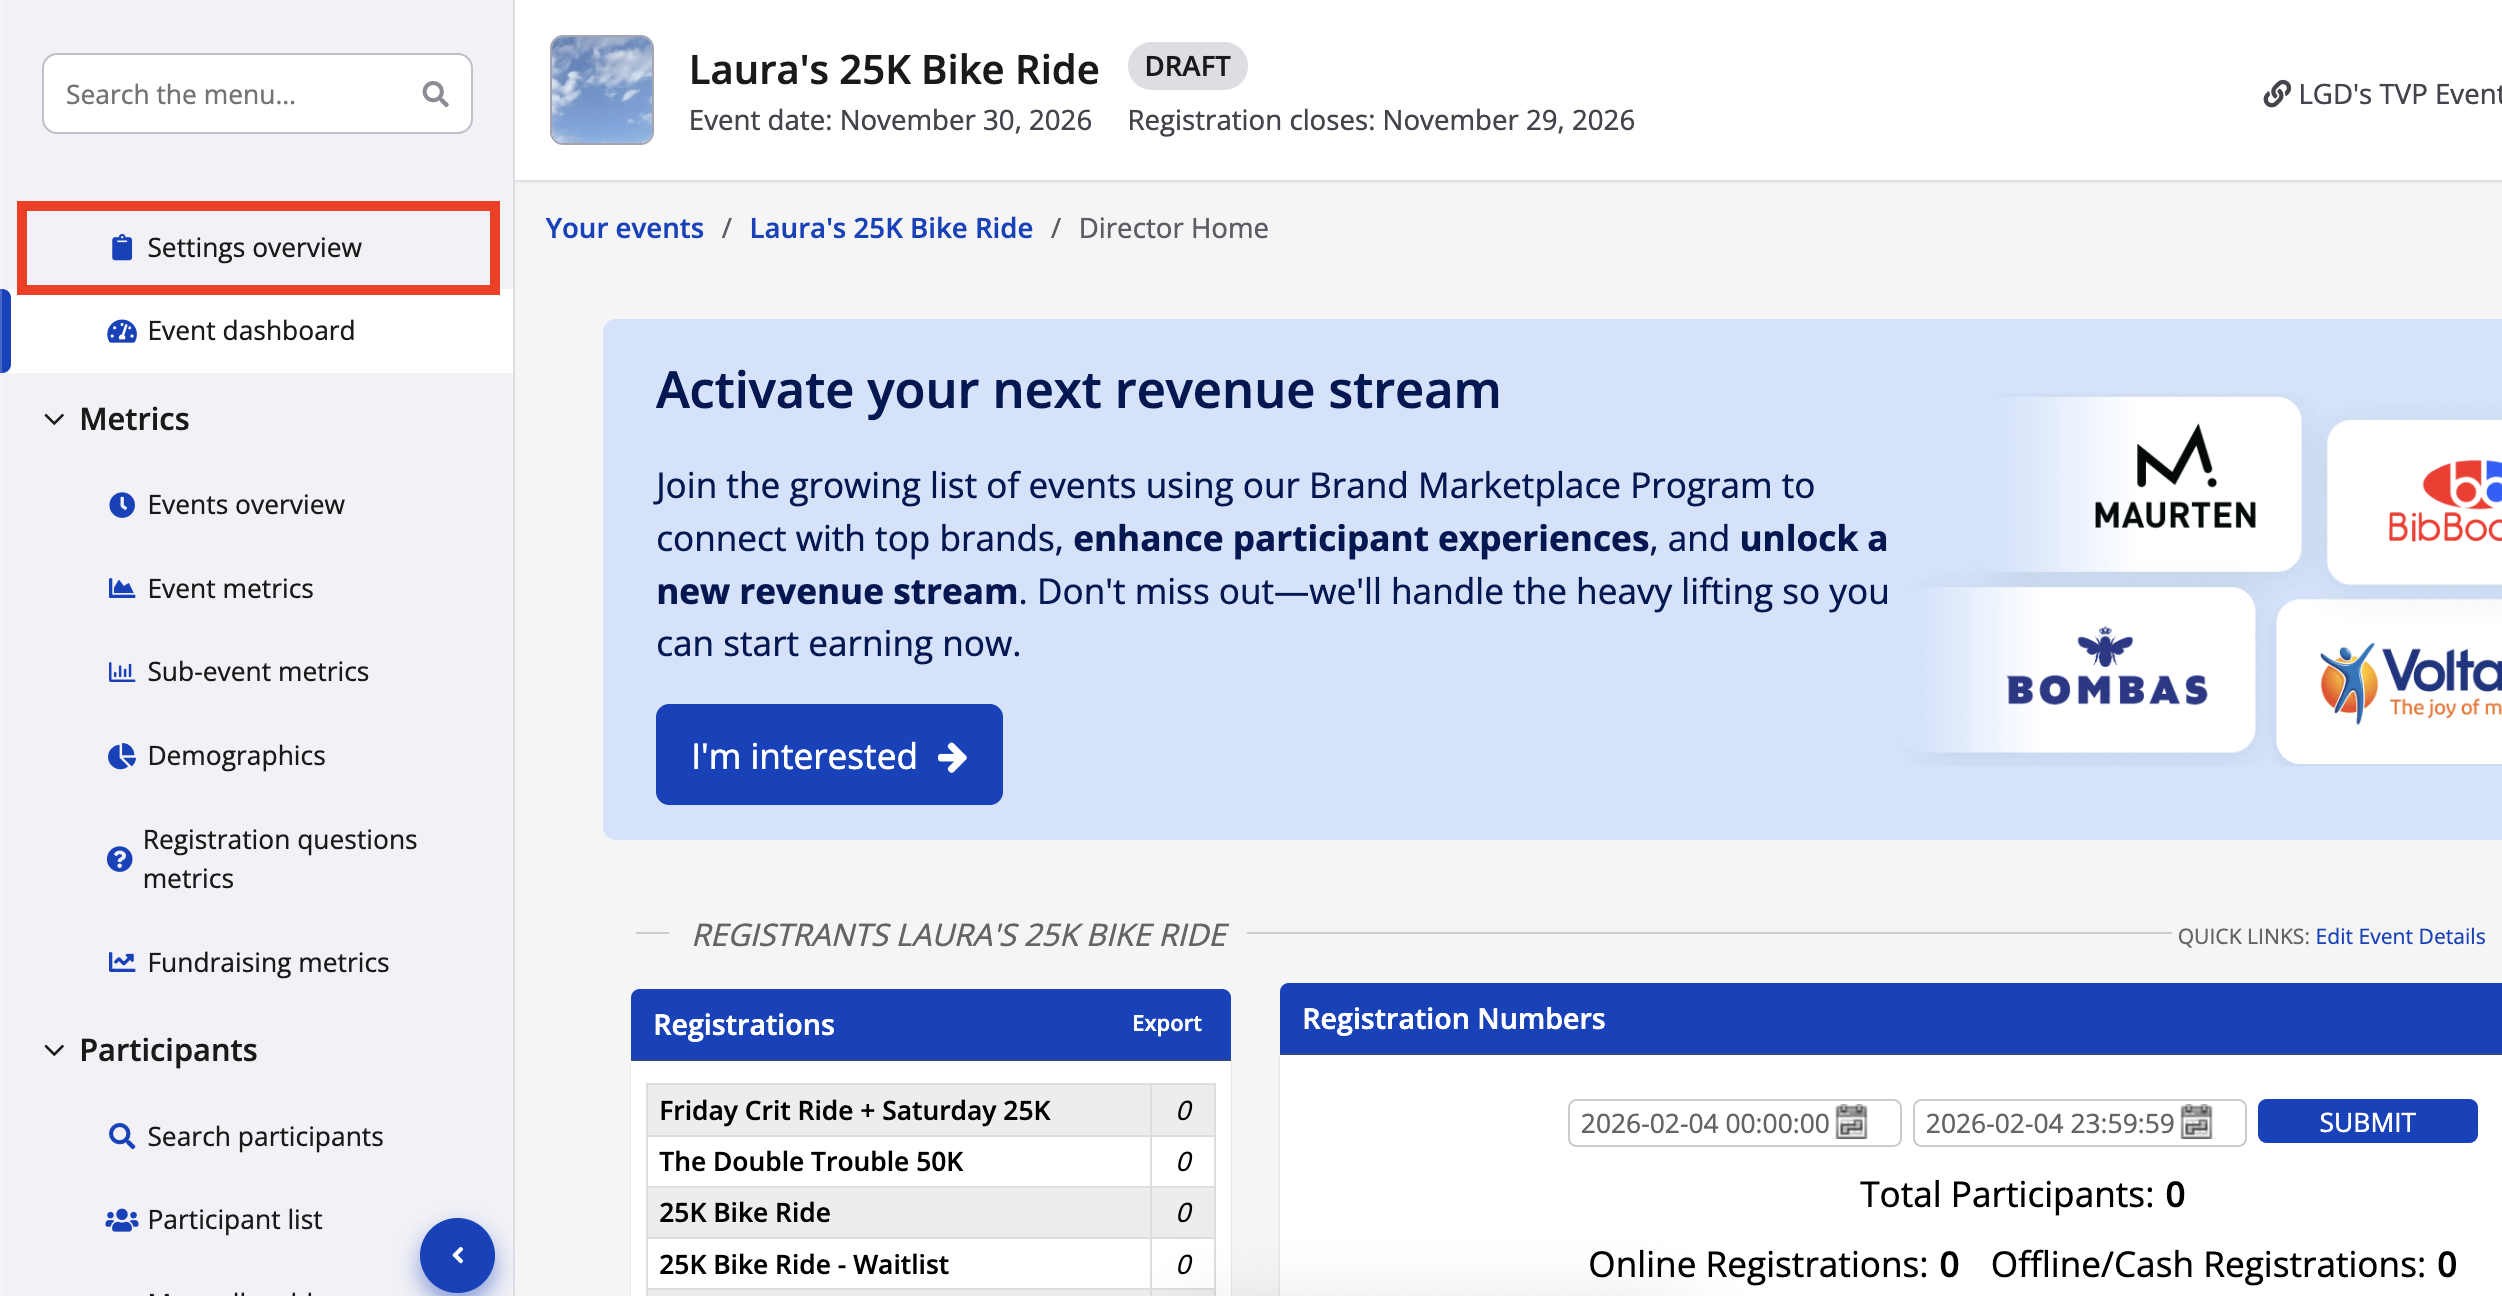Click the Participant list people icon
Viewport: 2502px width, 1296px height.
pyautogui.click(x=121, y=1220)
